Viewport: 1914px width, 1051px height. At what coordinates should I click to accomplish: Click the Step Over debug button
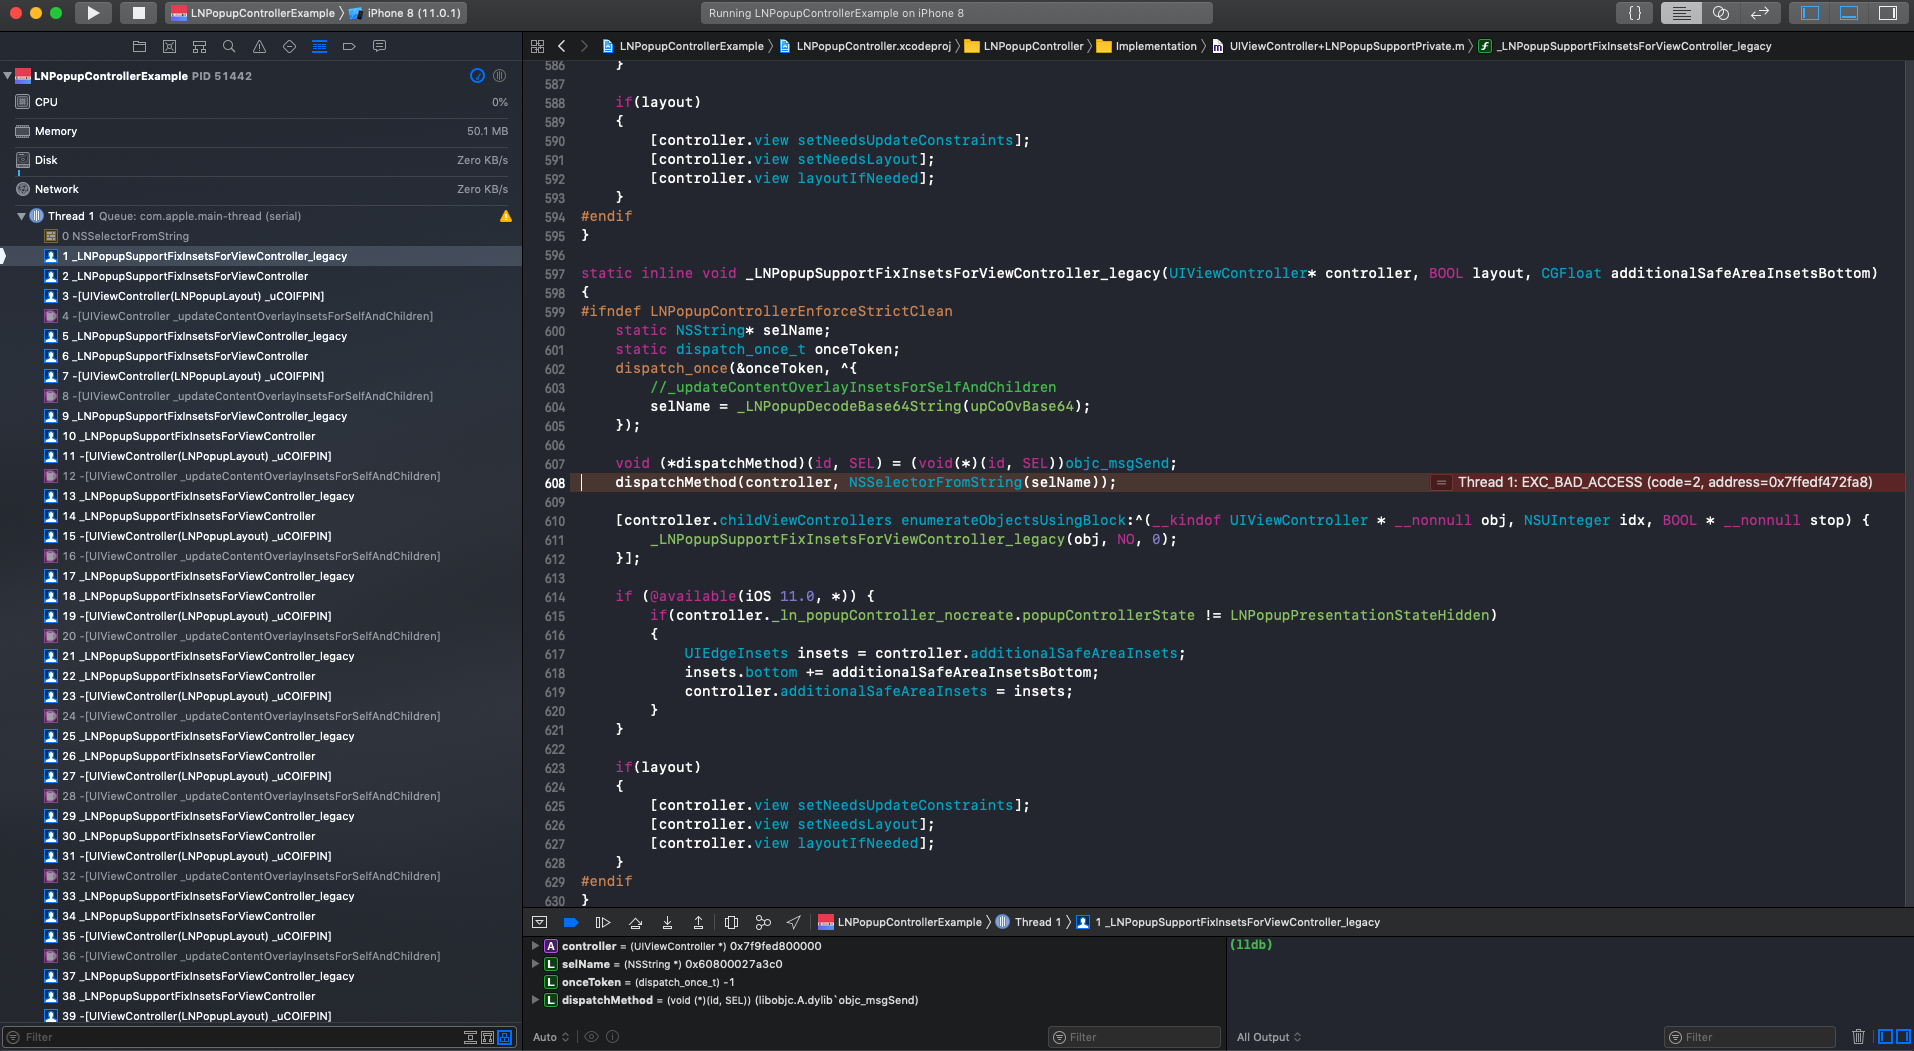pyautogui.click(x=635, y=922)
